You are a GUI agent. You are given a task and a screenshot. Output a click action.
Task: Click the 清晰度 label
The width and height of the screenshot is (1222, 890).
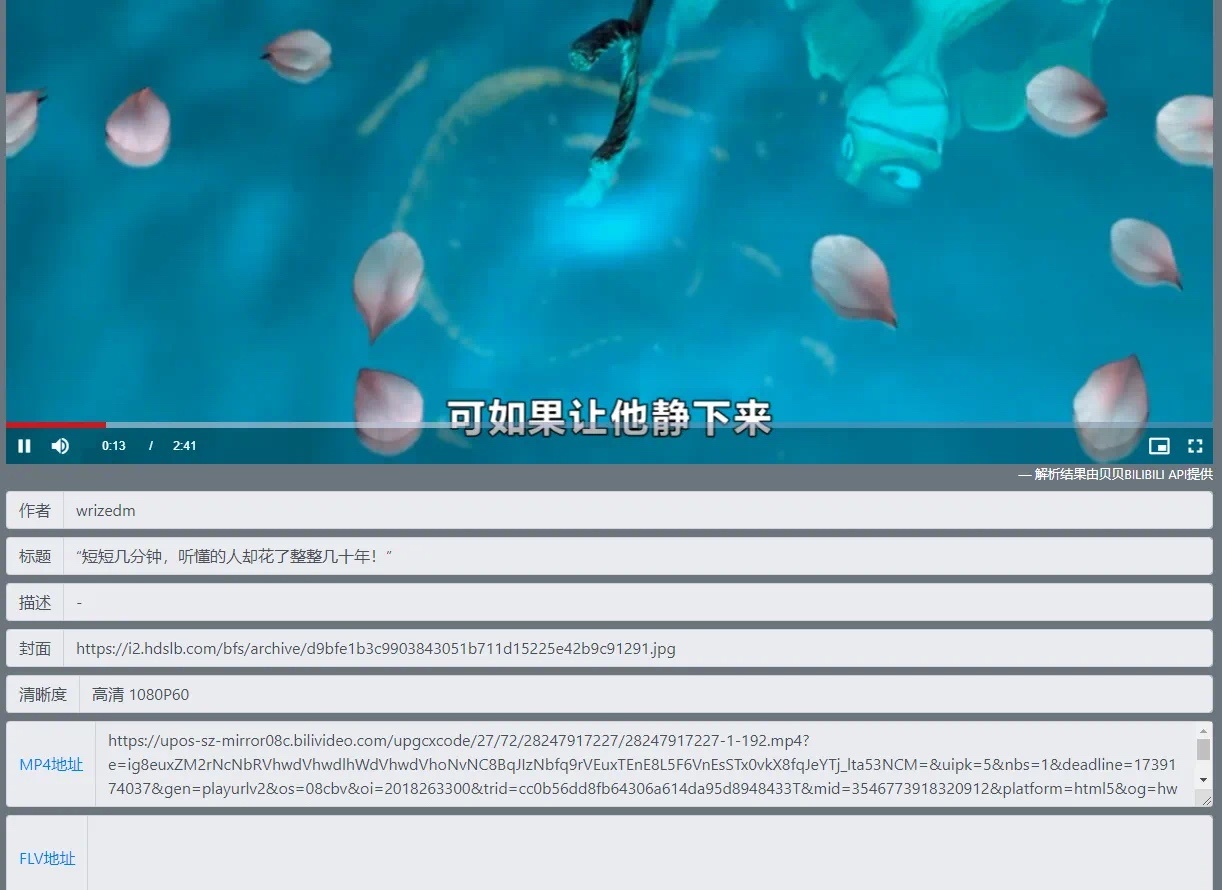click(x=43, y=694)
